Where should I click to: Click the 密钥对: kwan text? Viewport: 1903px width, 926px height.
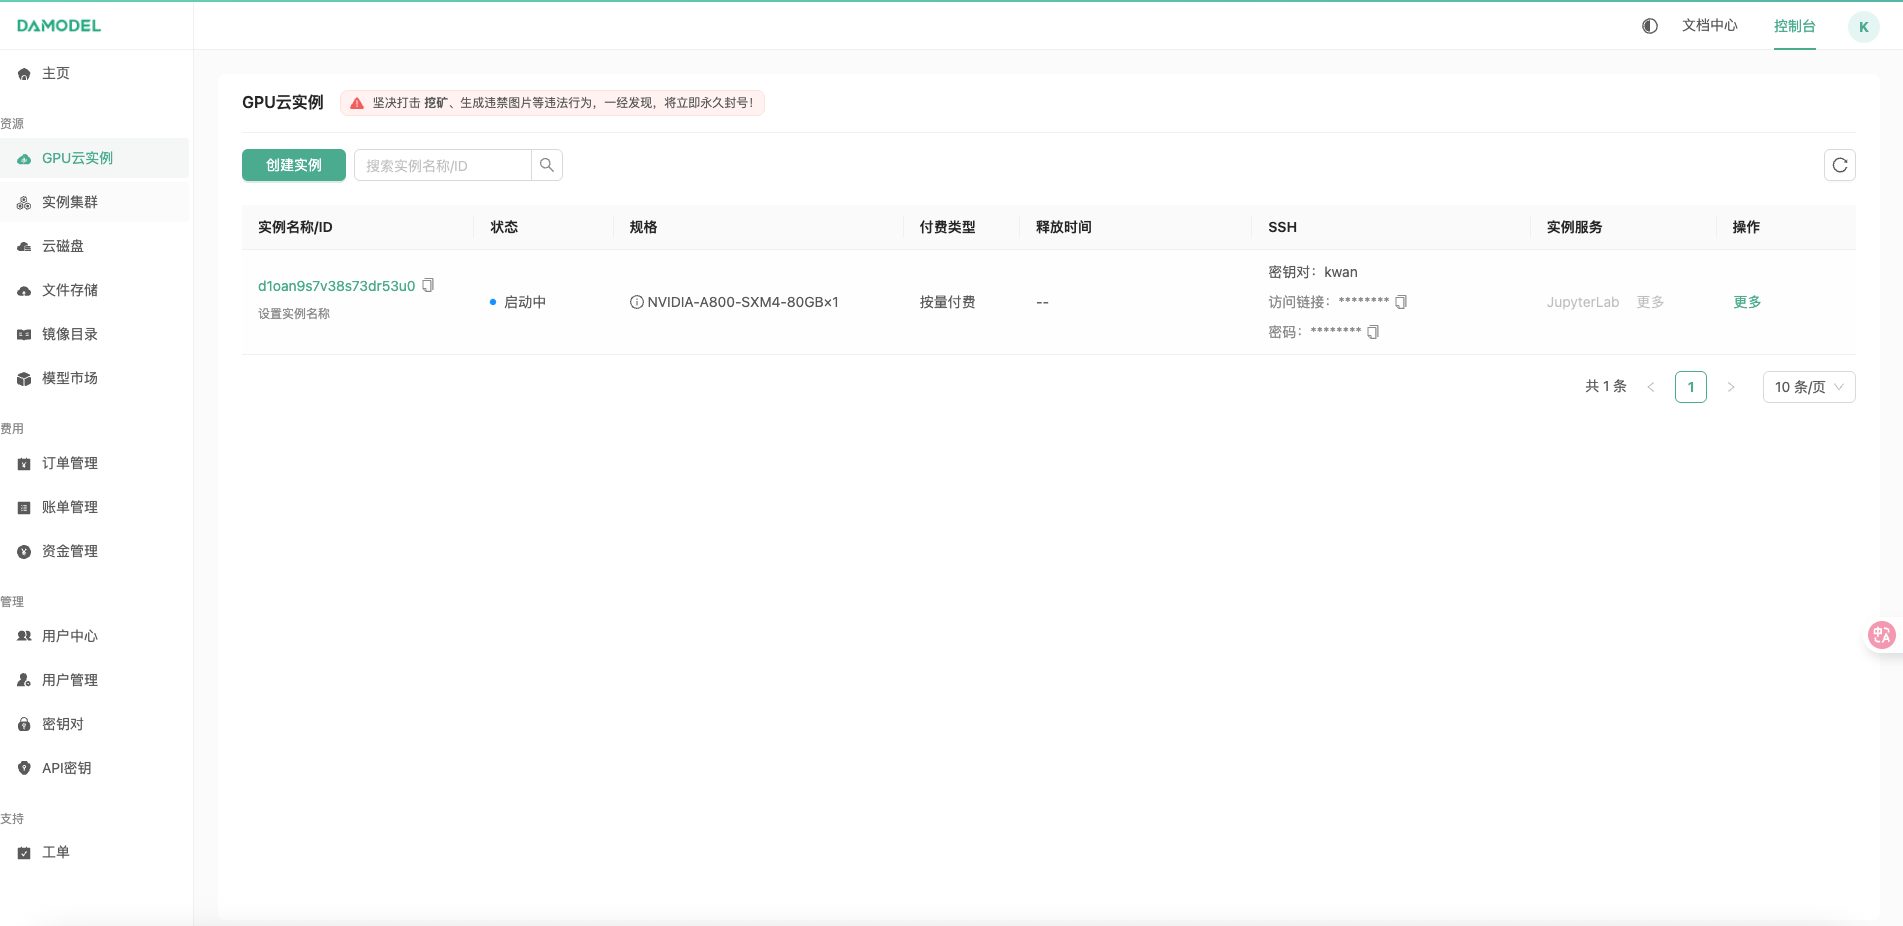1313,272
